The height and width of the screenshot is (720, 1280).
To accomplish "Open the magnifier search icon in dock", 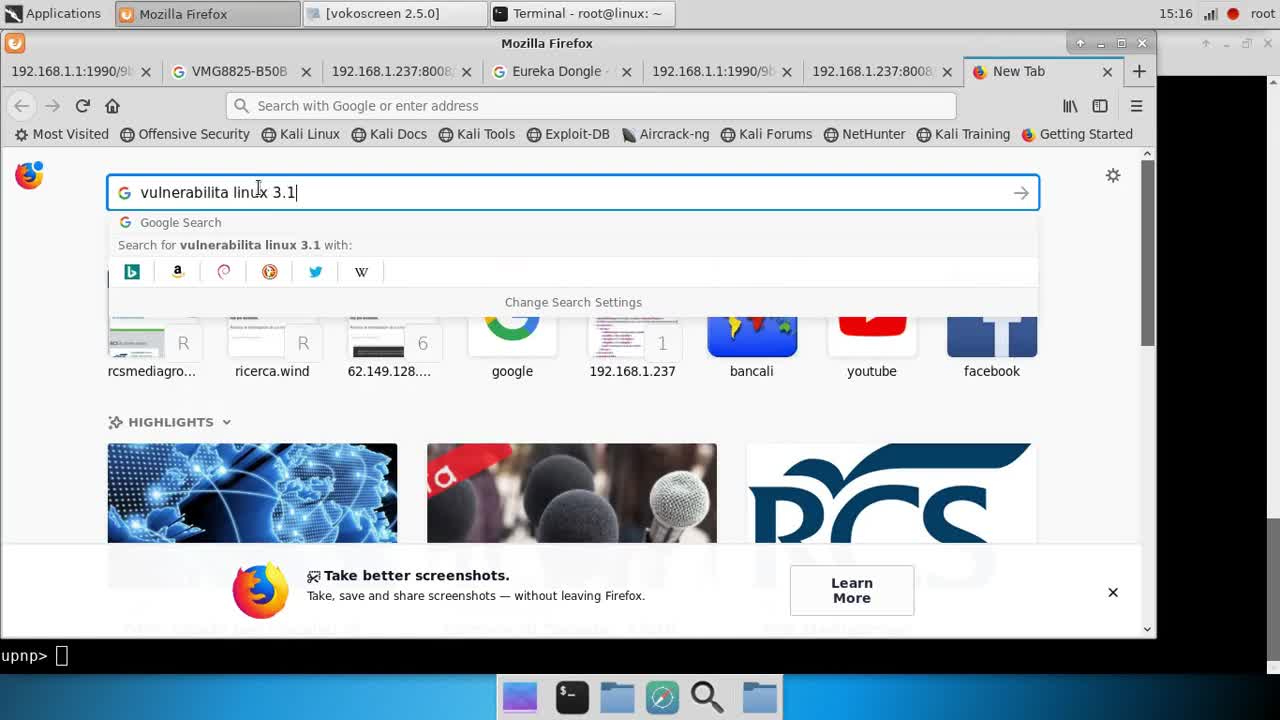I will [x=707, y=697].
